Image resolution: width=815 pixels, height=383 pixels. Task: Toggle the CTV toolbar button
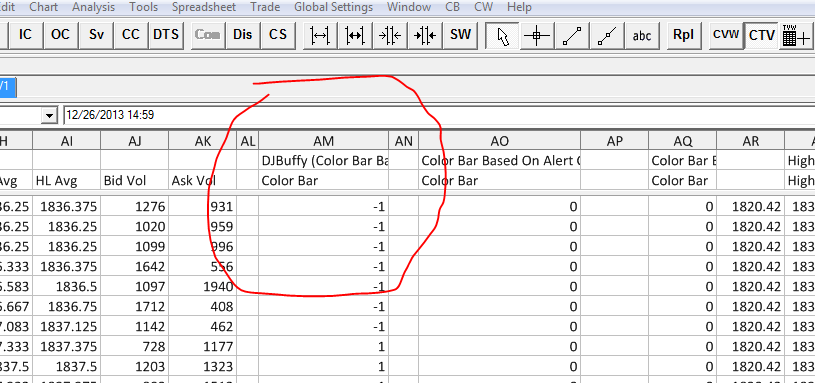pos(761,35)
